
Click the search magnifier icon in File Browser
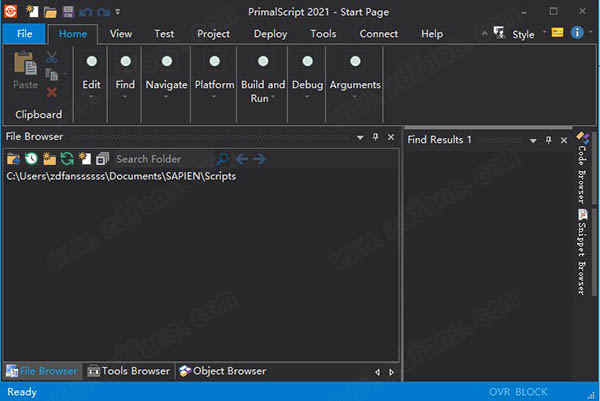223,158
